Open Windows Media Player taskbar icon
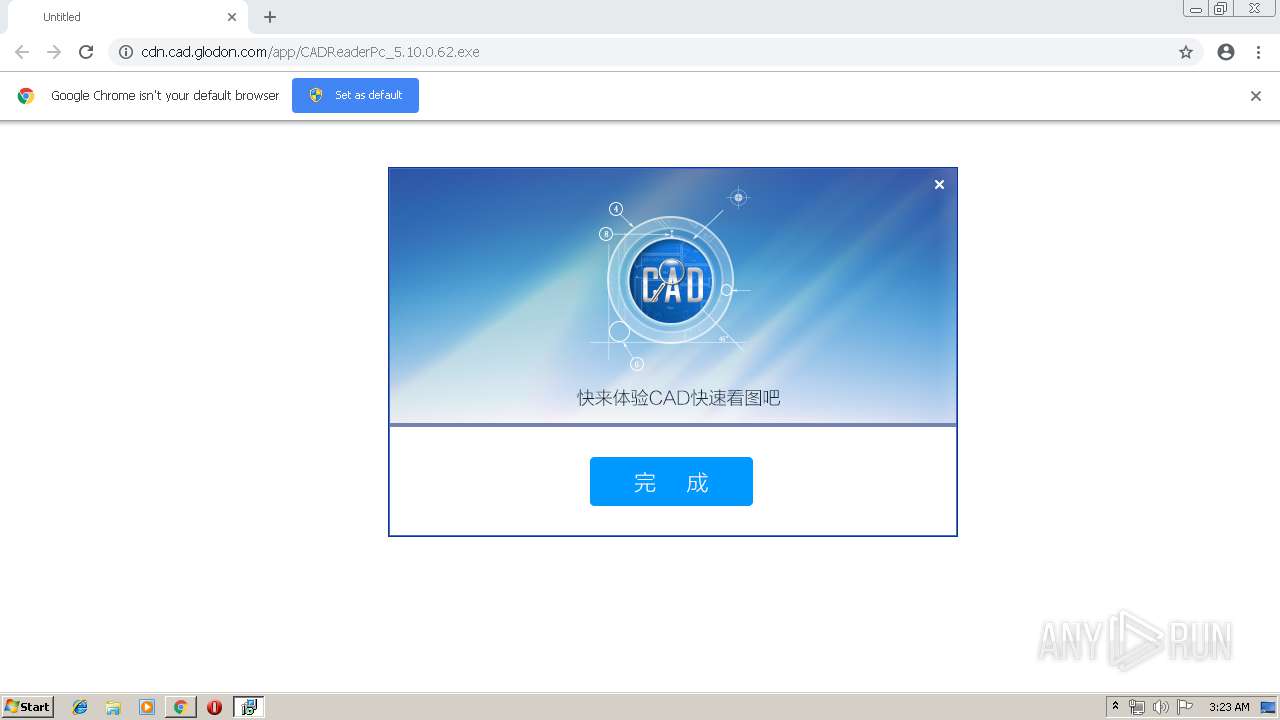 (147, 707)
